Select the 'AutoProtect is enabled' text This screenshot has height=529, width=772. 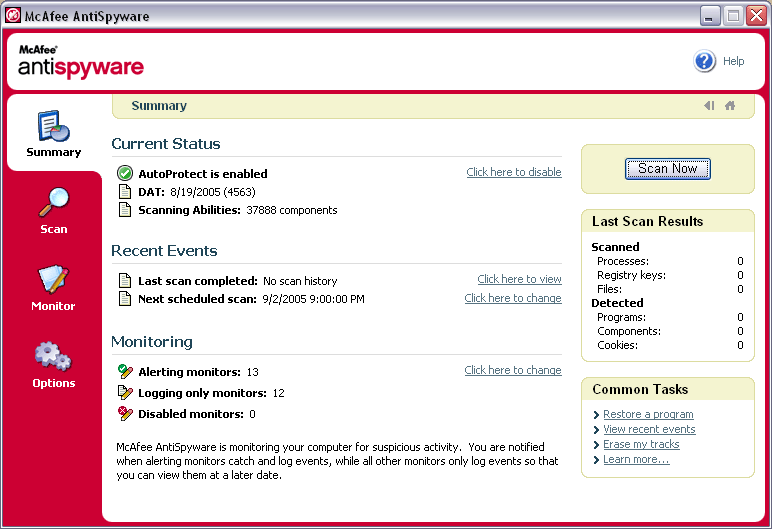point(203,174)
